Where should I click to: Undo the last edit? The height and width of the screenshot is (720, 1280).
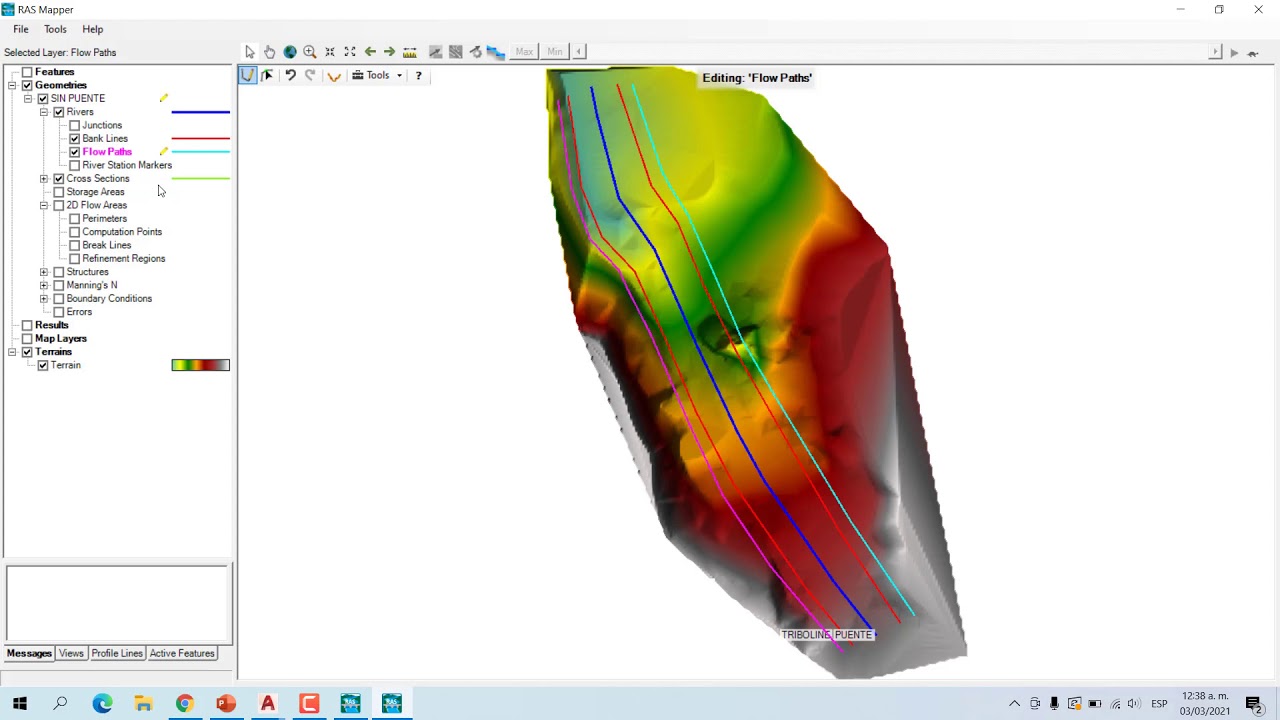click(x=290, y=75)
